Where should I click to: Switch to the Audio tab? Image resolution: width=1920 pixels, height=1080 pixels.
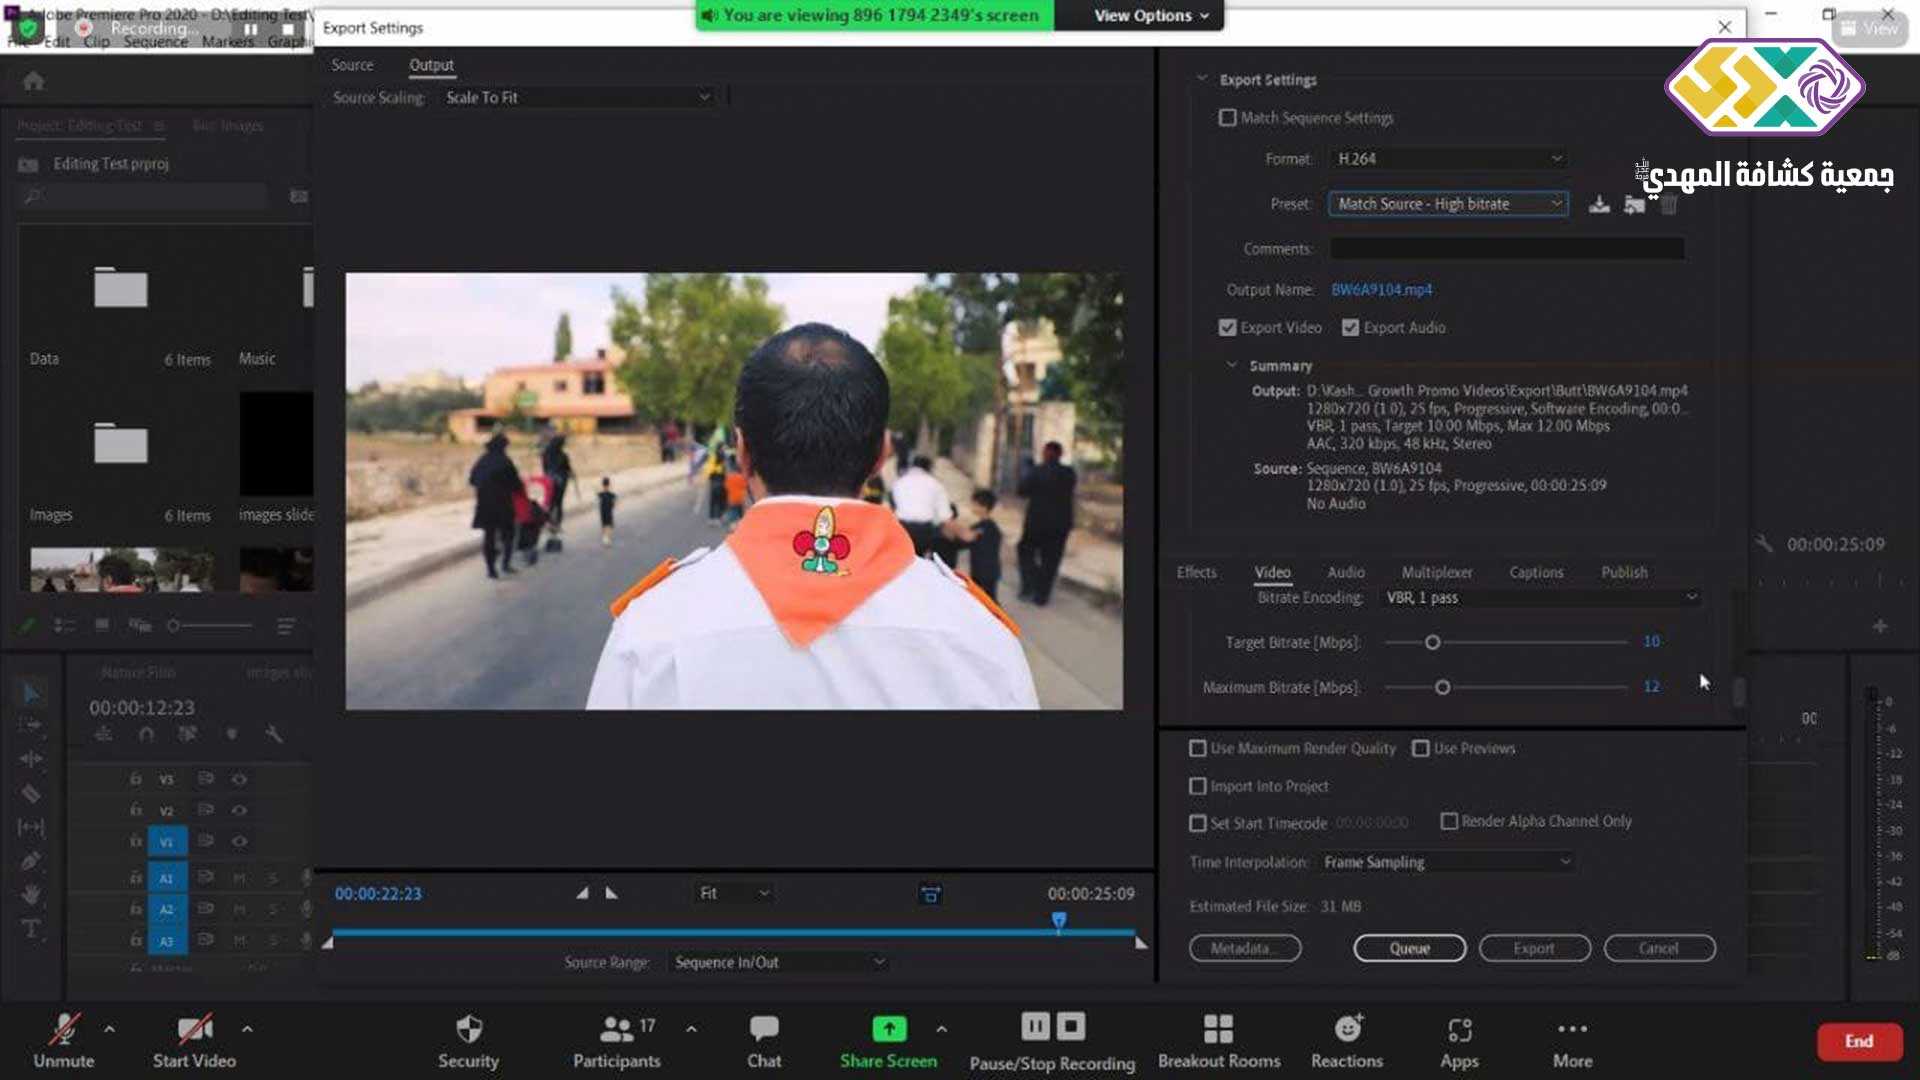point(1345,572)
